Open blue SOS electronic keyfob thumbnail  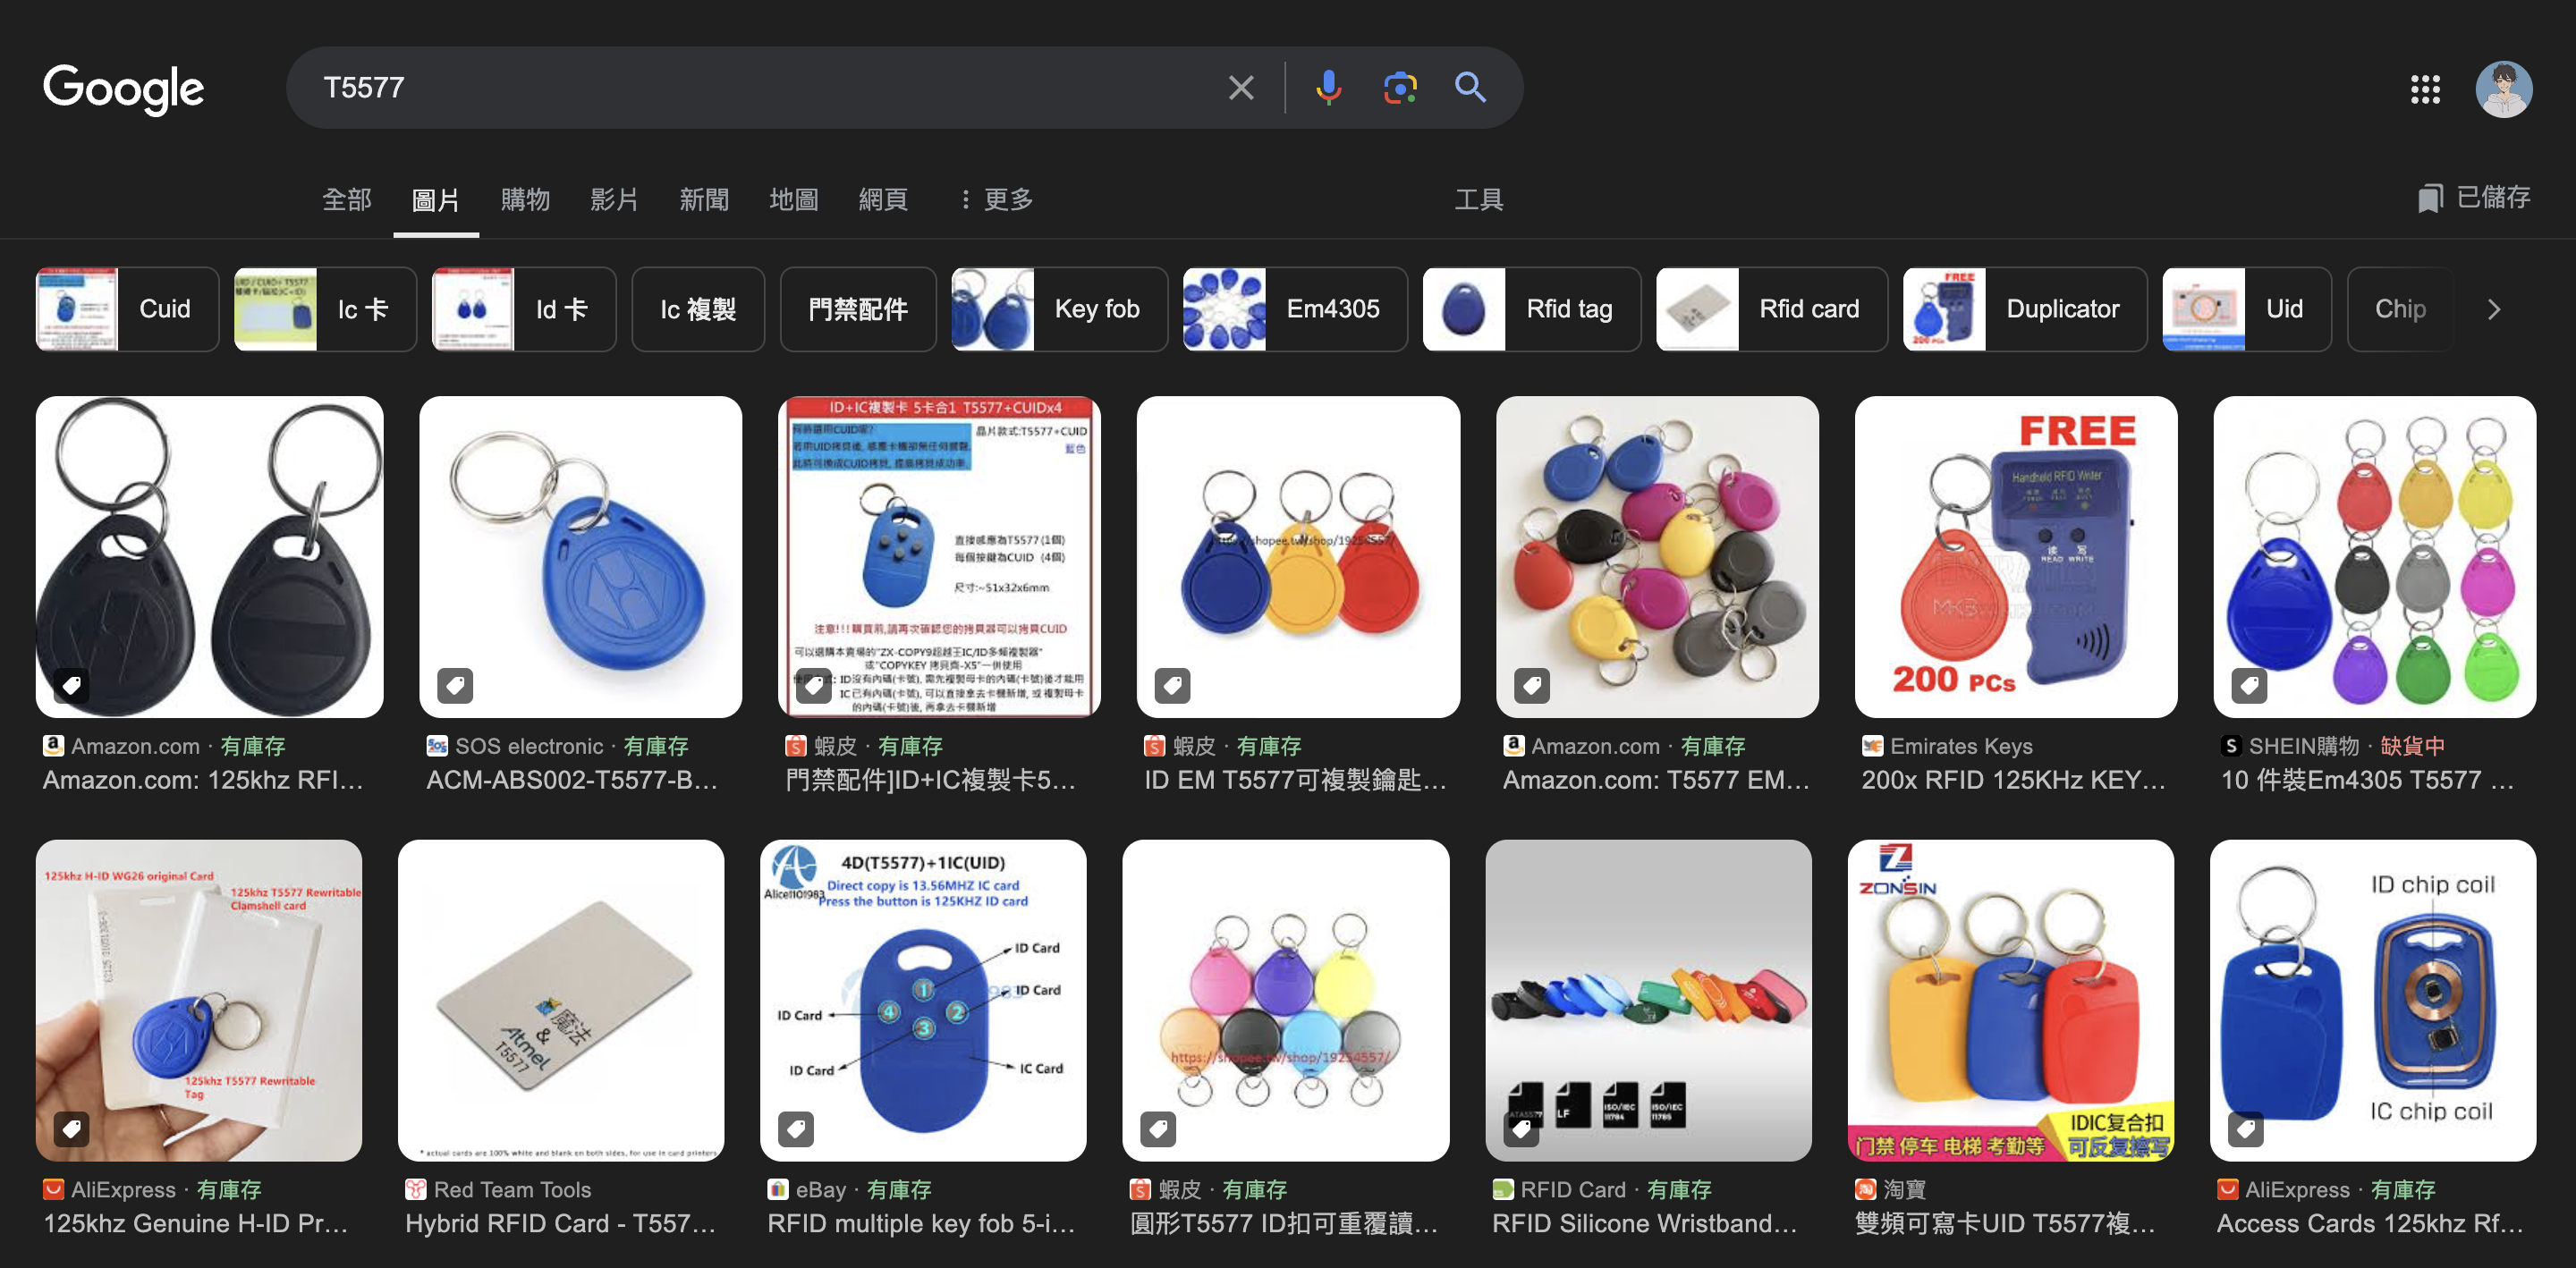[x=580, y=556]
